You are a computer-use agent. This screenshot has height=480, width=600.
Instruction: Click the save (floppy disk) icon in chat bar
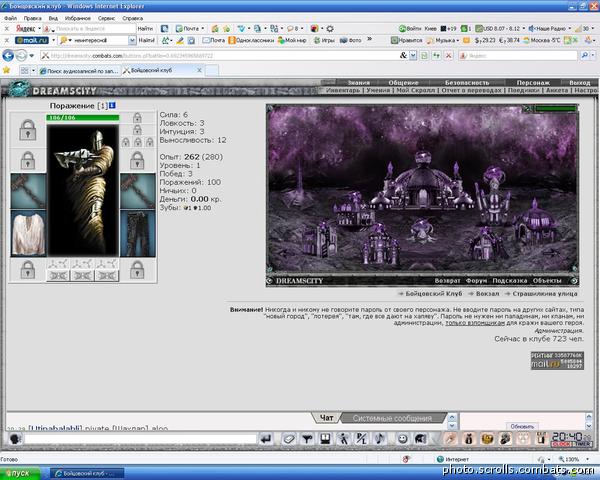325,439
